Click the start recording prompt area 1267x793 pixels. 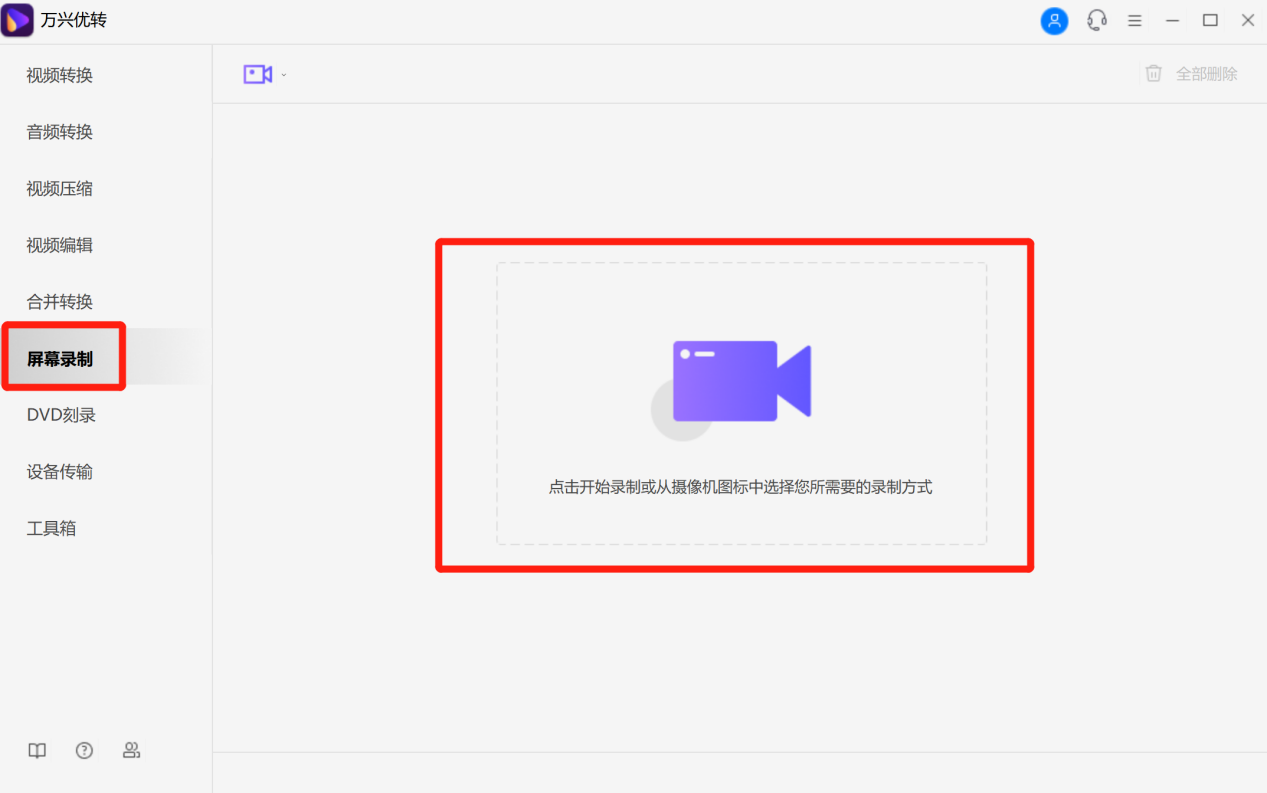(738, 489)
